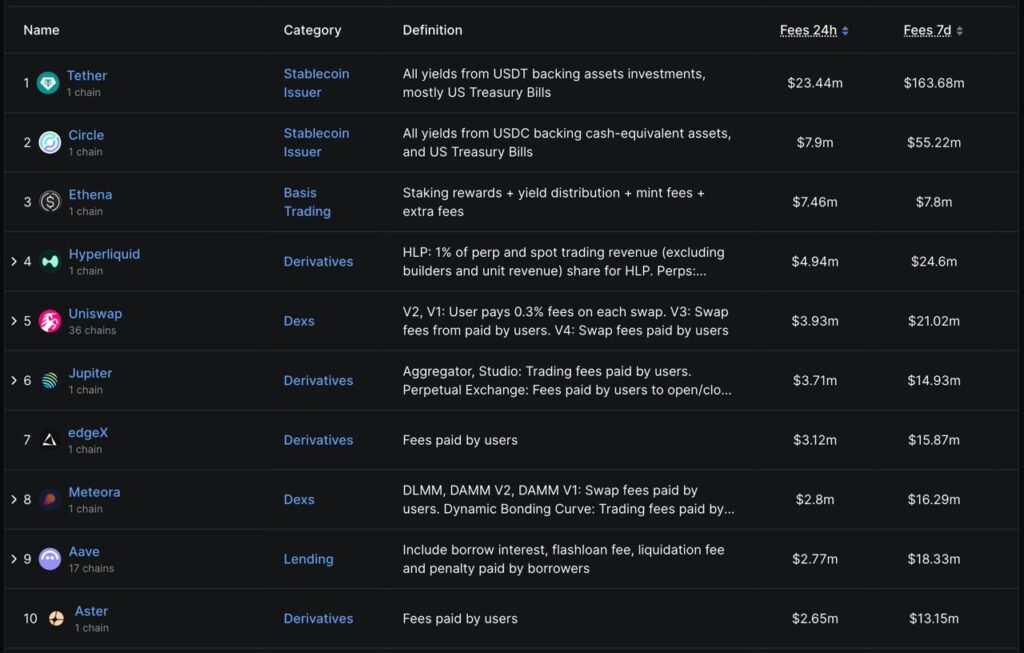Sort table by Fees 24h column
Image resolution: width=1024 pixels, height=653 pixels.
coord(813,30)
